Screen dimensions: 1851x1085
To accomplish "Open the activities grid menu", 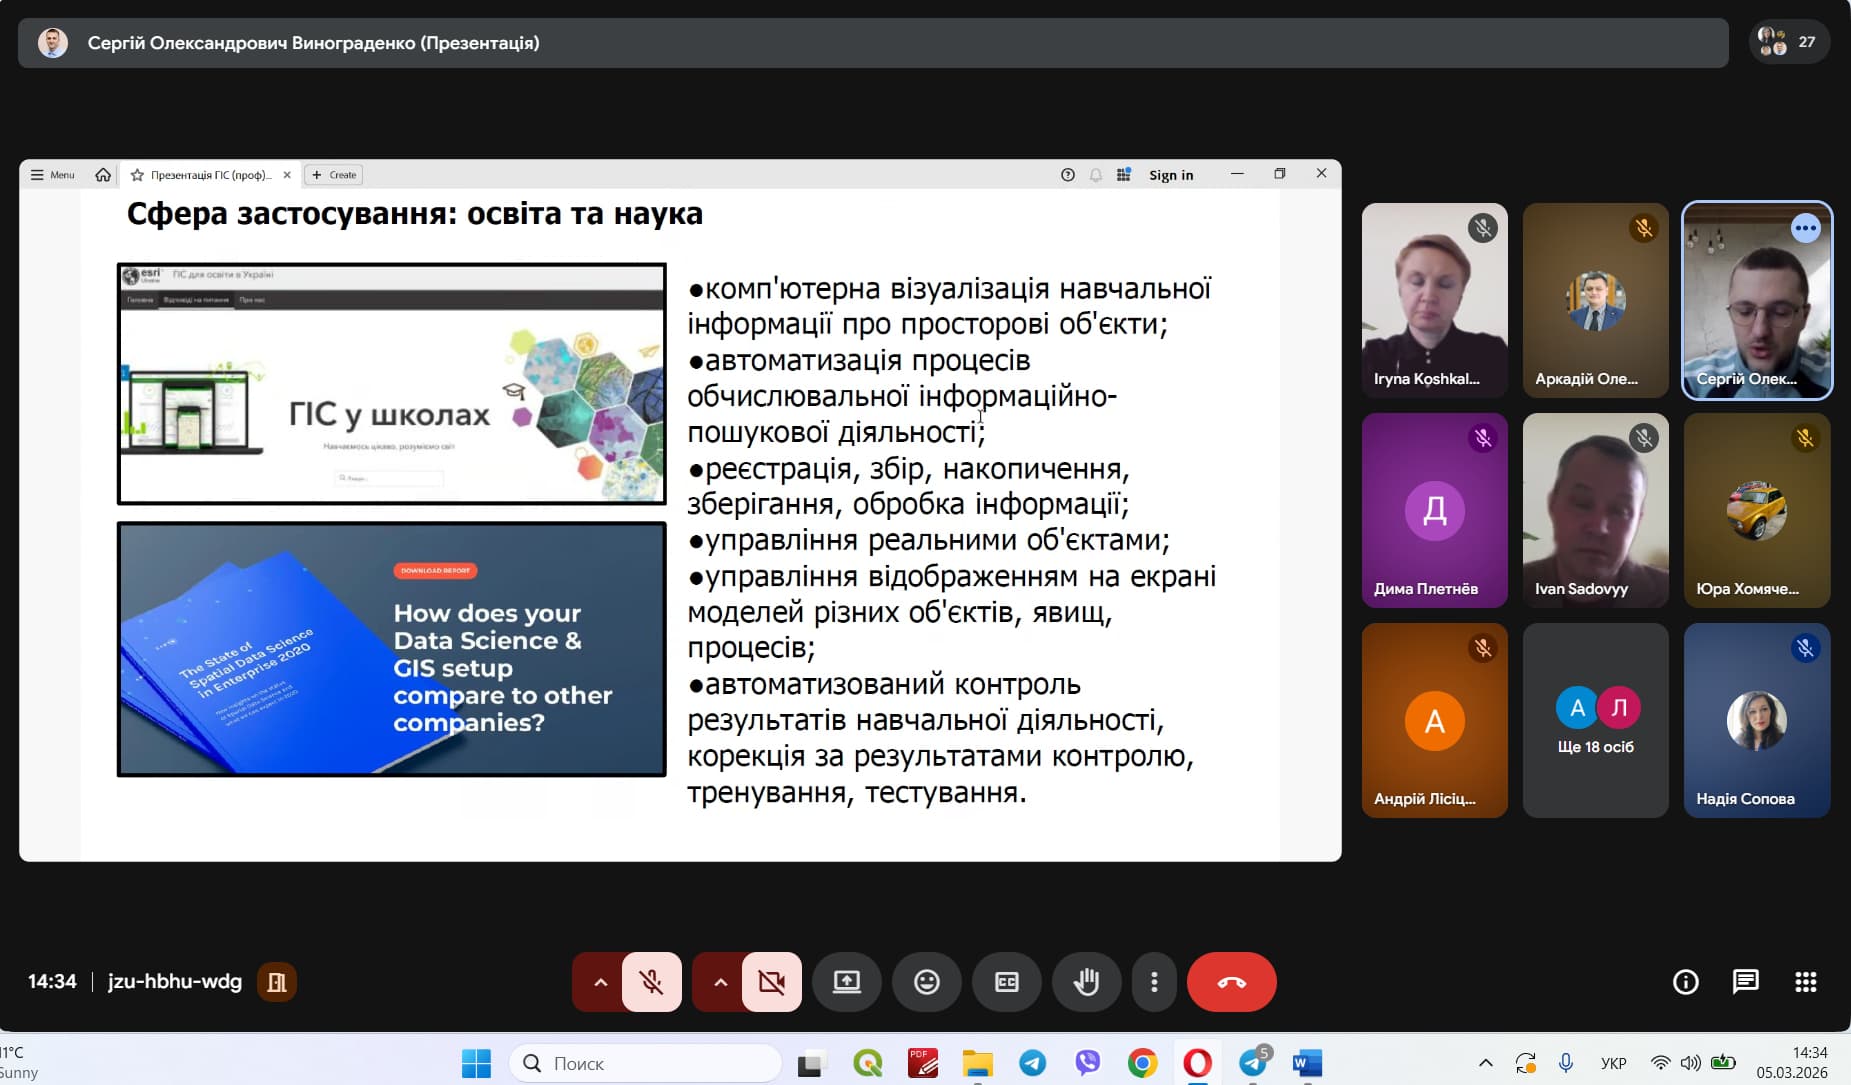I will [1805, 982].
